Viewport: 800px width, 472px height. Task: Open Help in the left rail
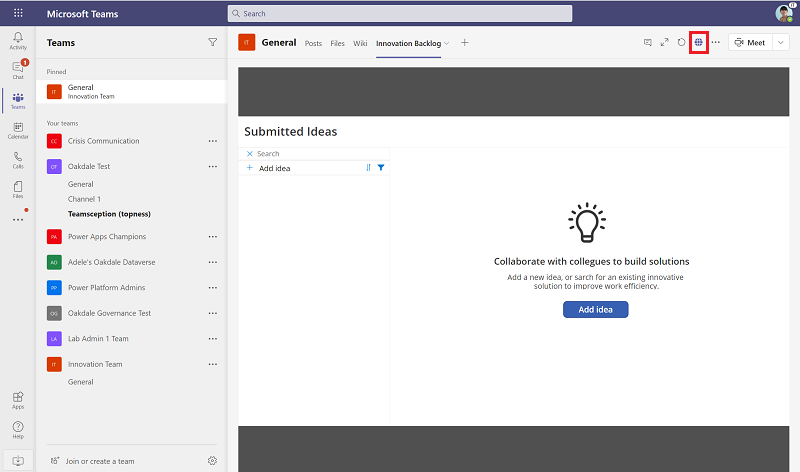18,430
